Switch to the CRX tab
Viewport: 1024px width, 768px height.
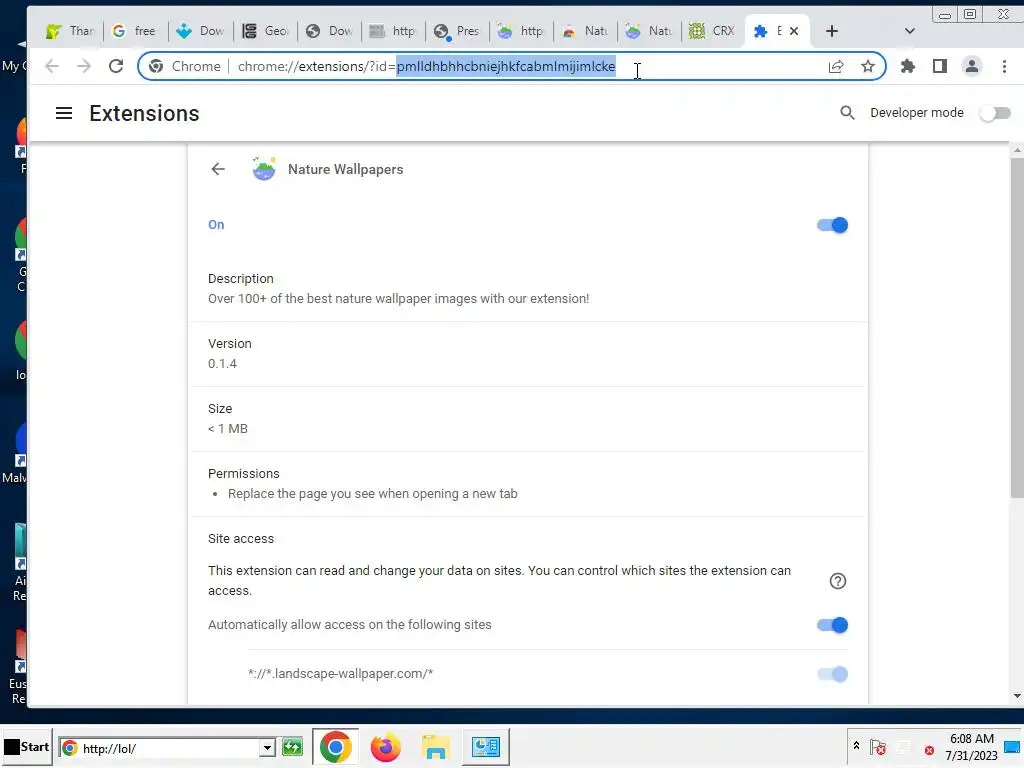[x=712, y=31]
